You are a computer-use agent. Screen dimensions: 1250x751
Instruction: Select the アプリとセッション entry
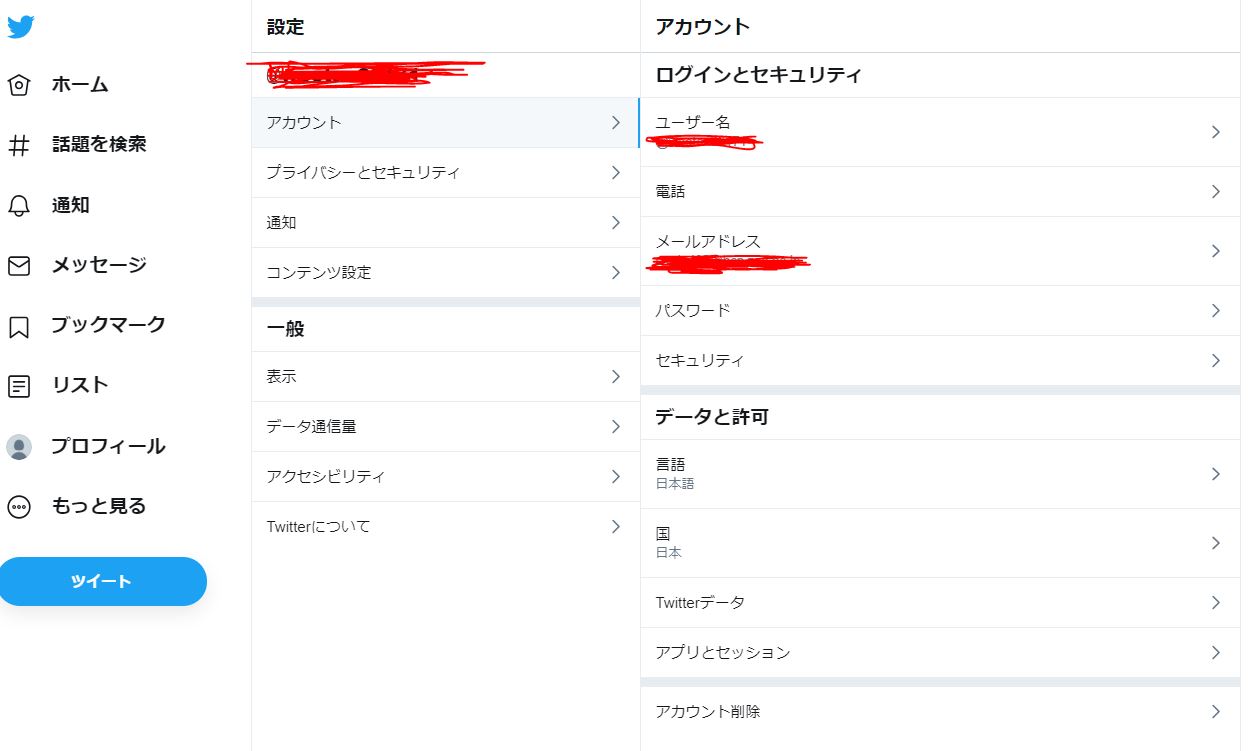click(722, 653)
